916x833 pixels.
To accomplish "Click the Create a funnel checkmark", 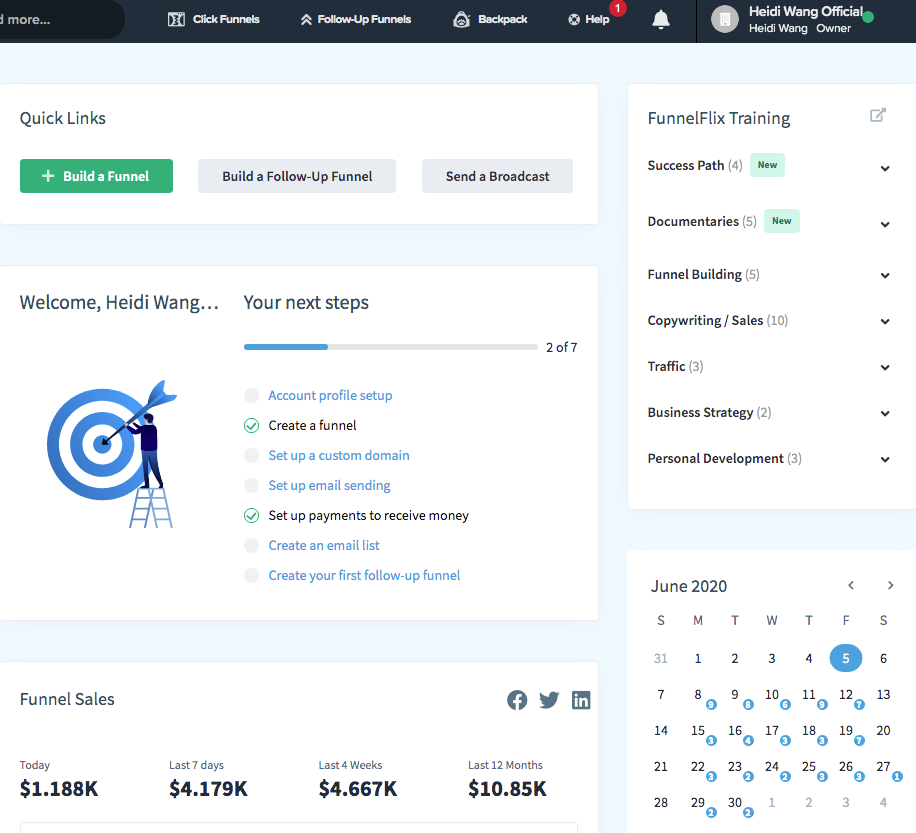I will click(x=251, y=426).
